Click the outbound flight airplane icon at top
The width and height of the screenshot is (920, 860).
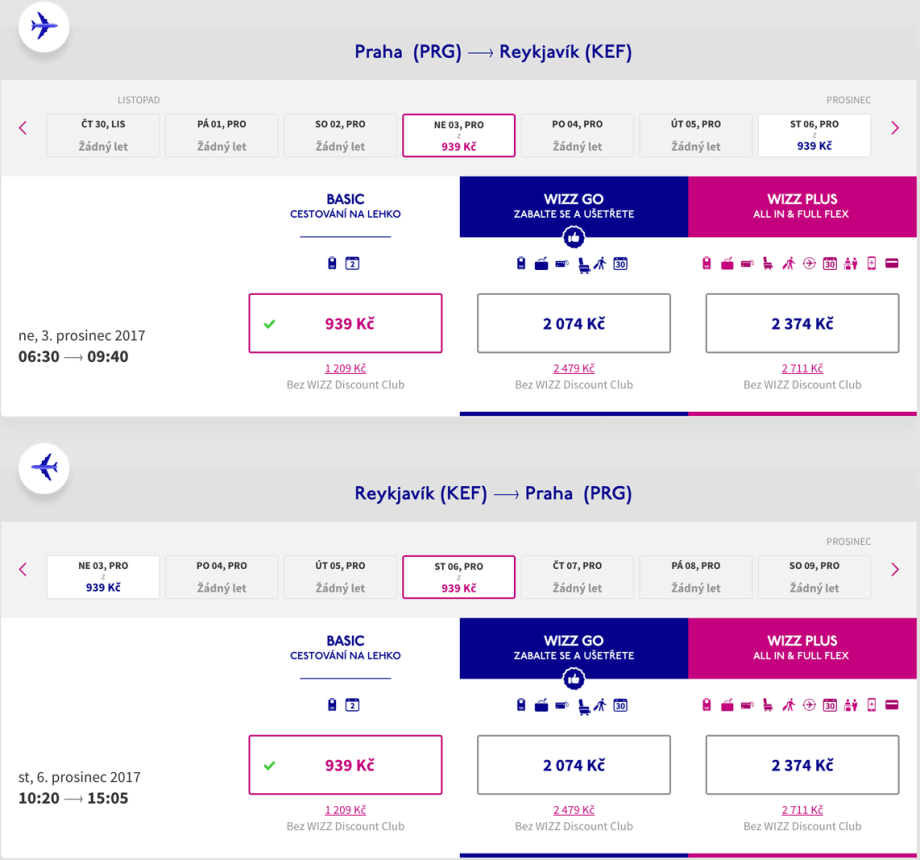tap(44, 26)
